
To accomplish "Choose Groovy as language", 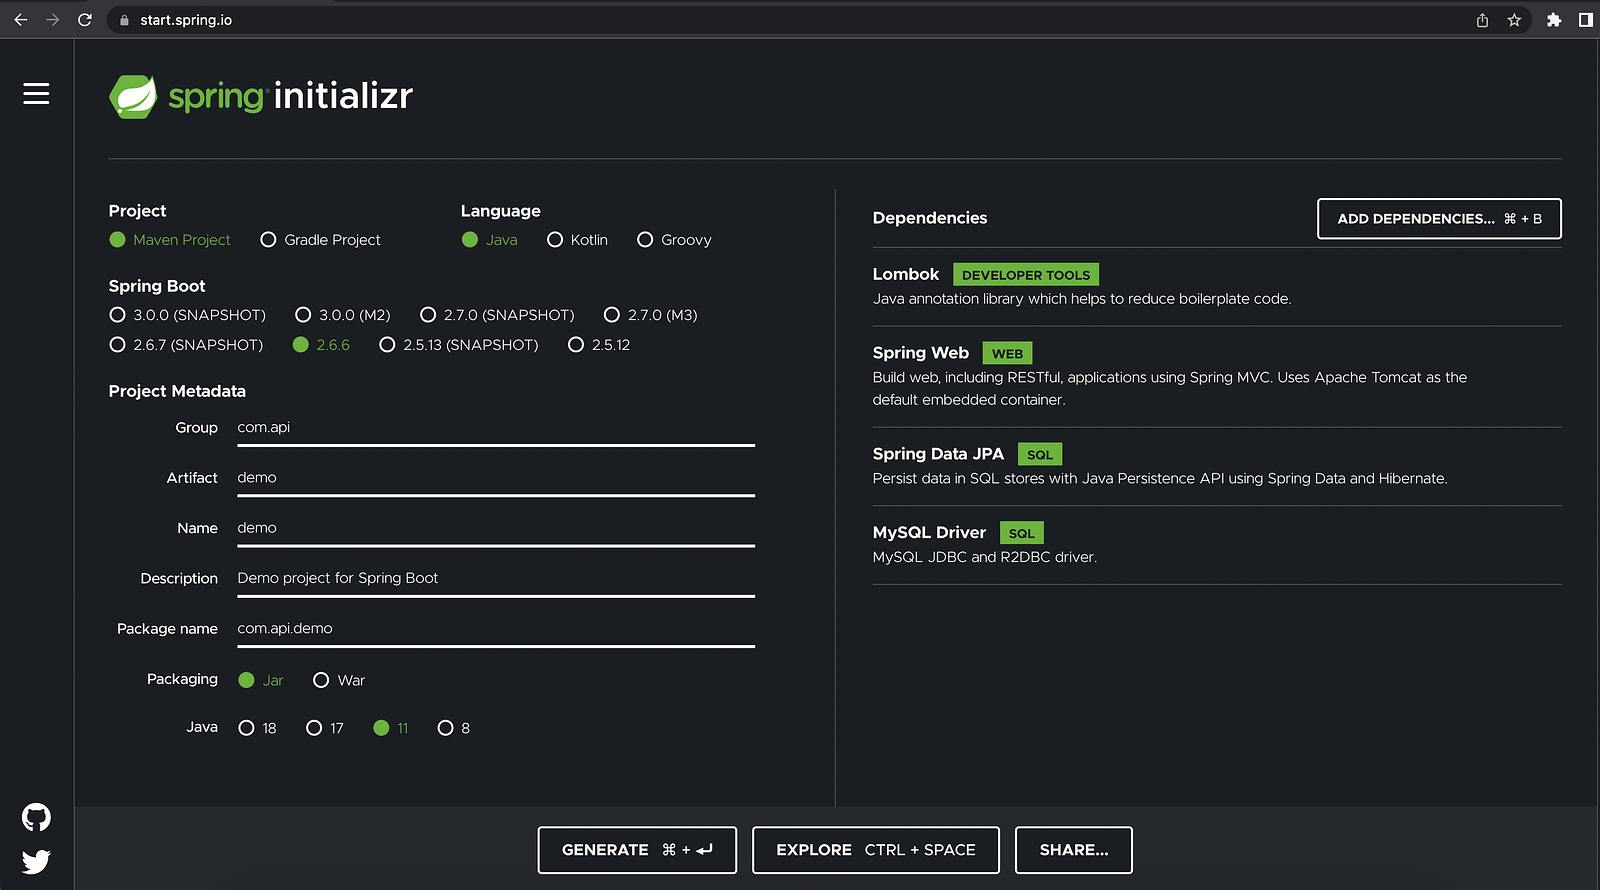I will (x=675, y=240).
